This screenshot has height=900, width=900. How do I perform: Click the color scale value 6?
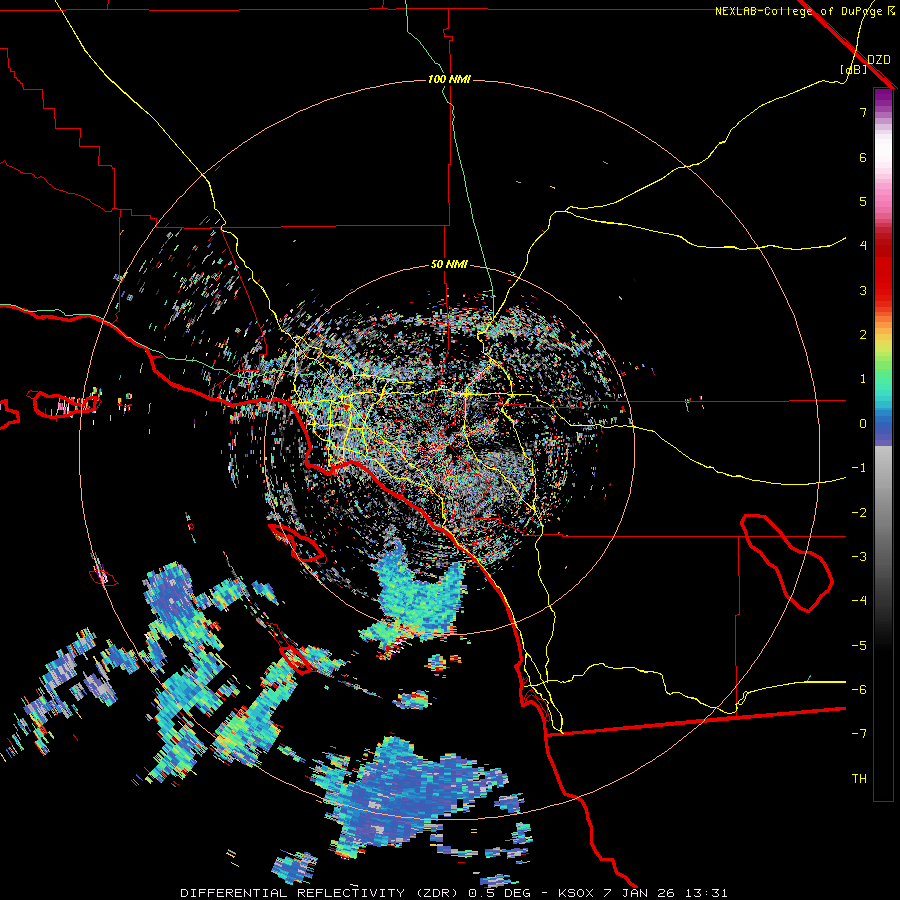point(863,157)
